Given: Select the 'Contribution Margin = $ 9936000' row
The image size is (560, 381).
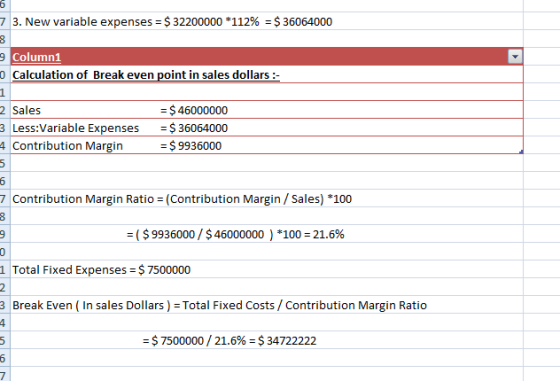Looking at the screenshot, I should click(x=267, y=145).
